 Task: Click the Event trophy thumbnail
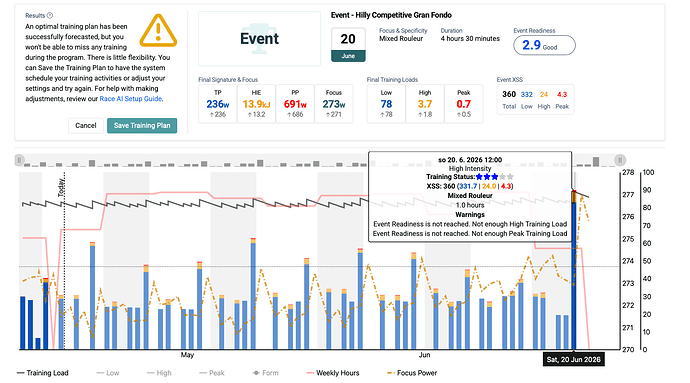point(259,39)
